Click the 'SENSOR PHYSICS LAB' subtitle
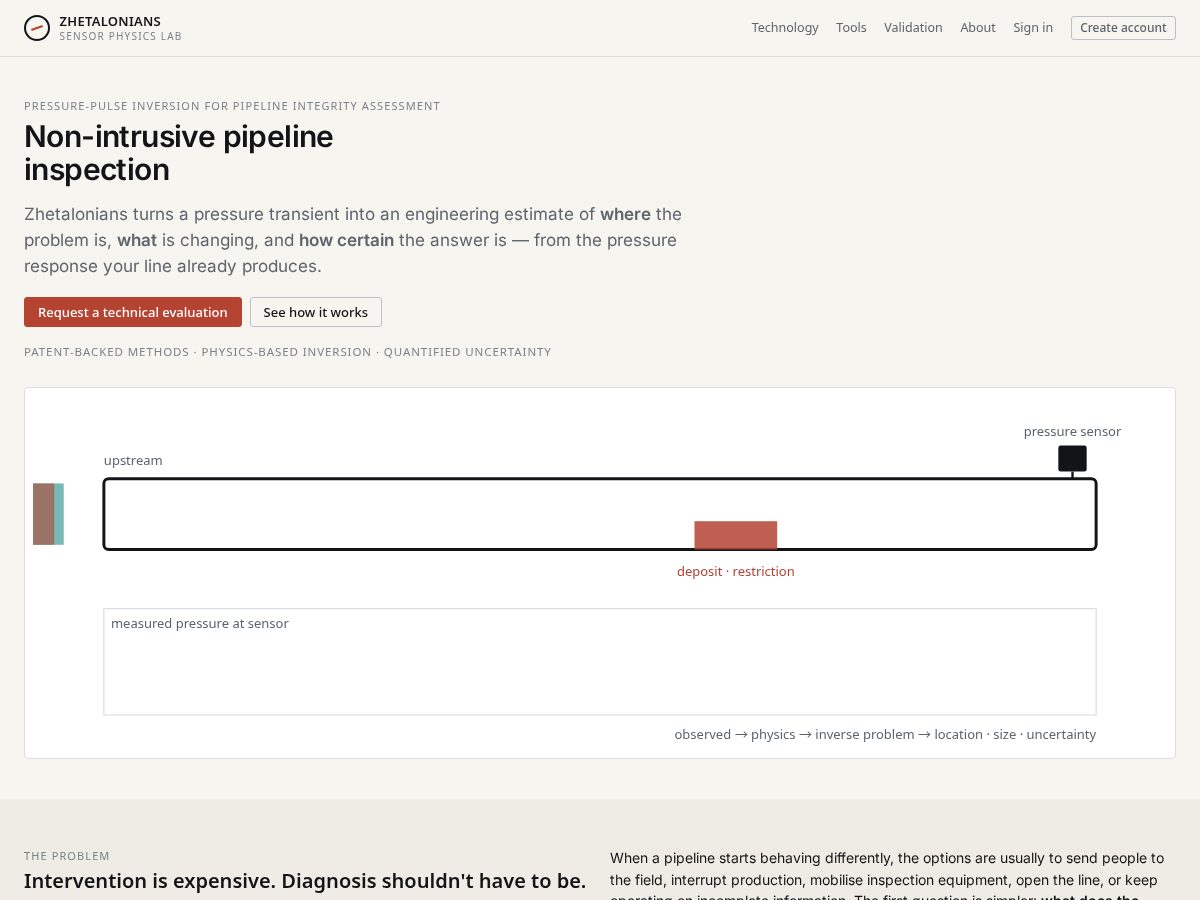Screen dimensions: 1200x900 point(120,36)
